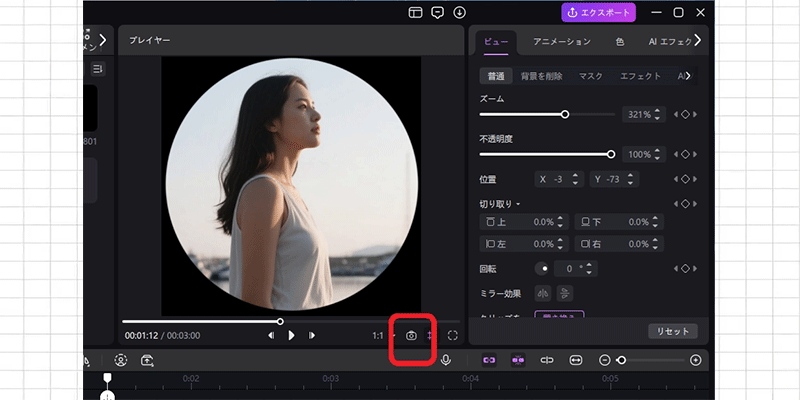Adjust the 不透明度 slider handle

tap(611, 154)
